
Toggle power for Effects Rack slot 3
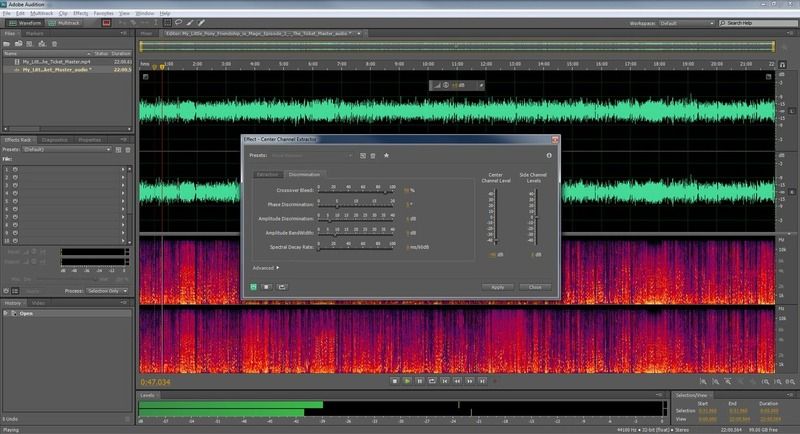point(15,185)
